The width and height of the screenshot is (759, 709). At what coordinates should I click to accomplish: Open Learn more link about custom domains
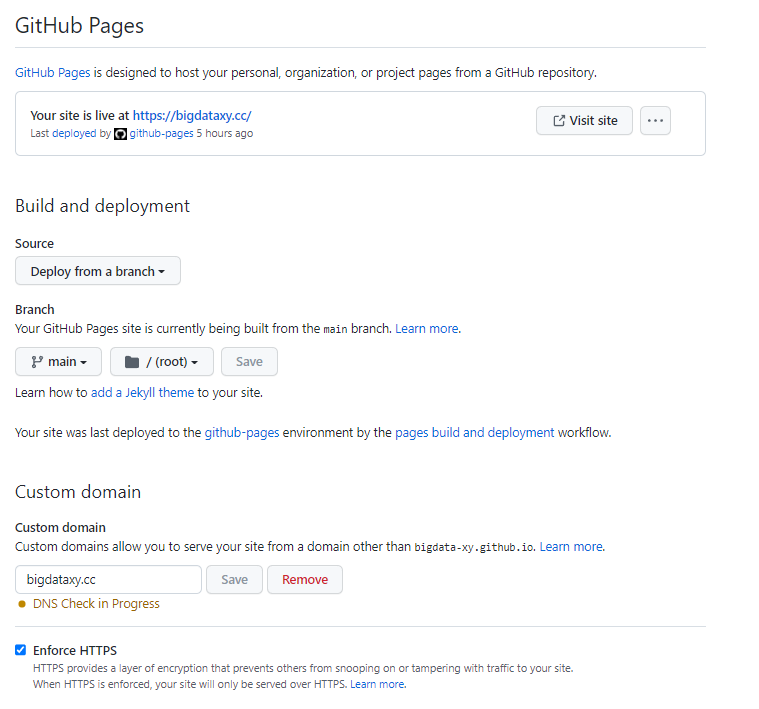(571, 547)
